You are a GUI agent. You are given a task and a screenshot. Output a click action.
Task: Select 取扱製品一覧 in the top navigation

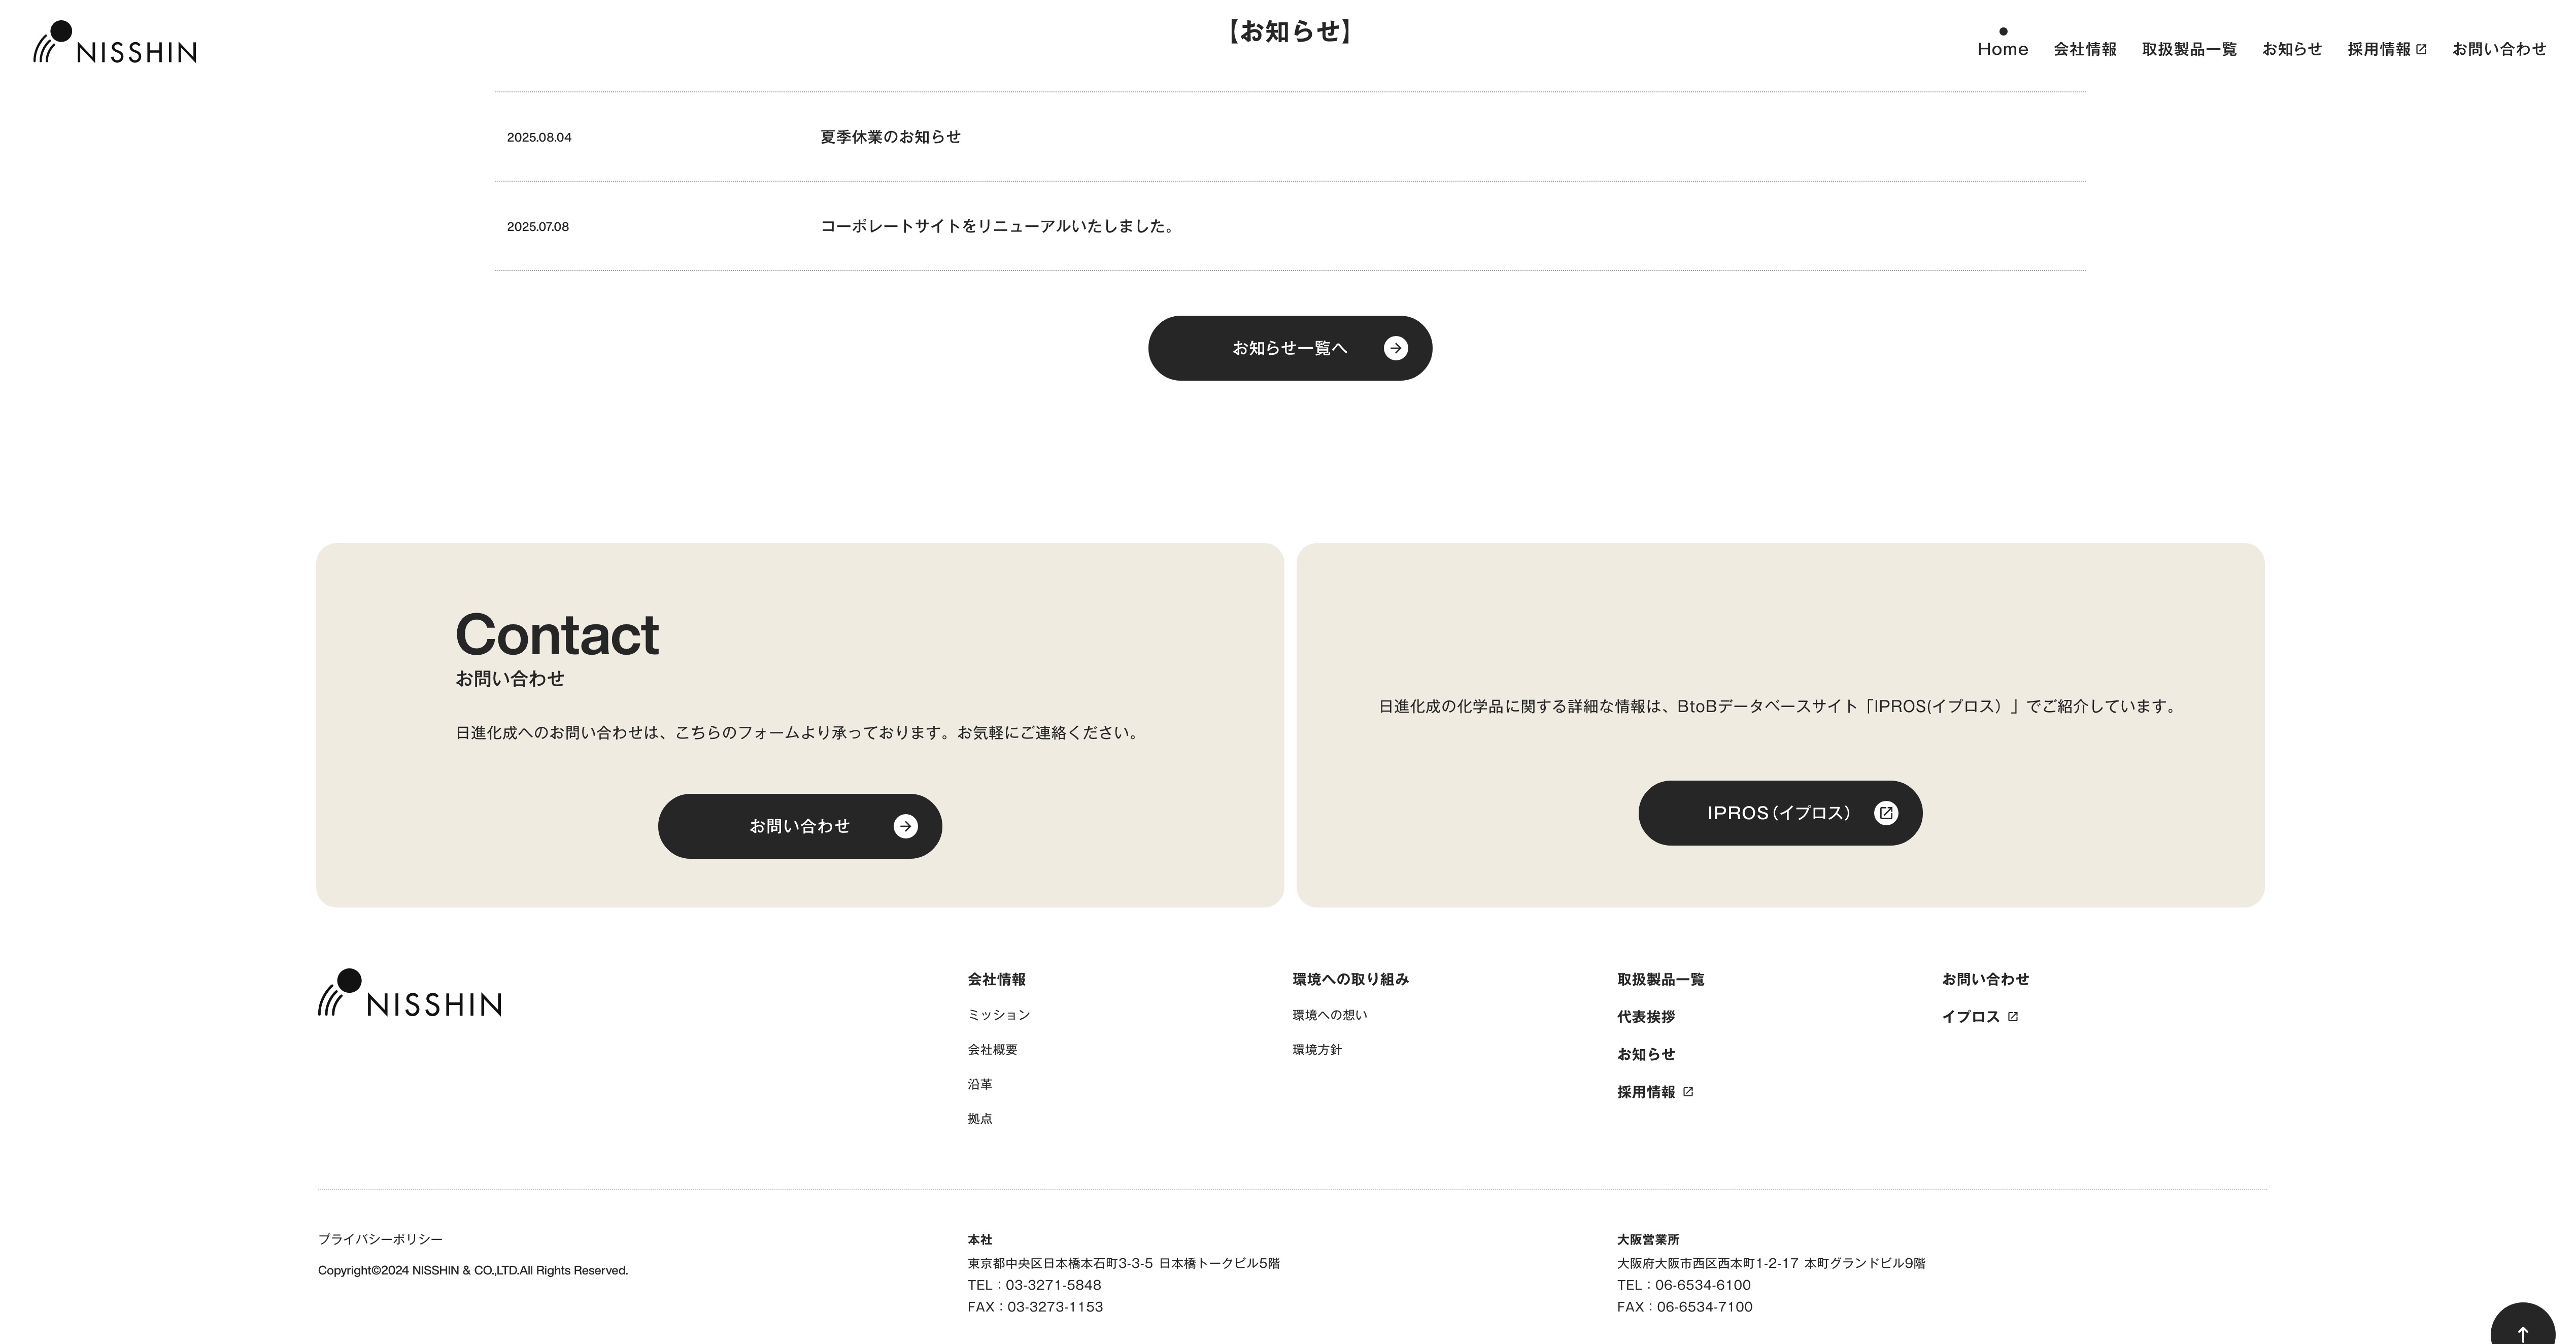point(2189,49)
